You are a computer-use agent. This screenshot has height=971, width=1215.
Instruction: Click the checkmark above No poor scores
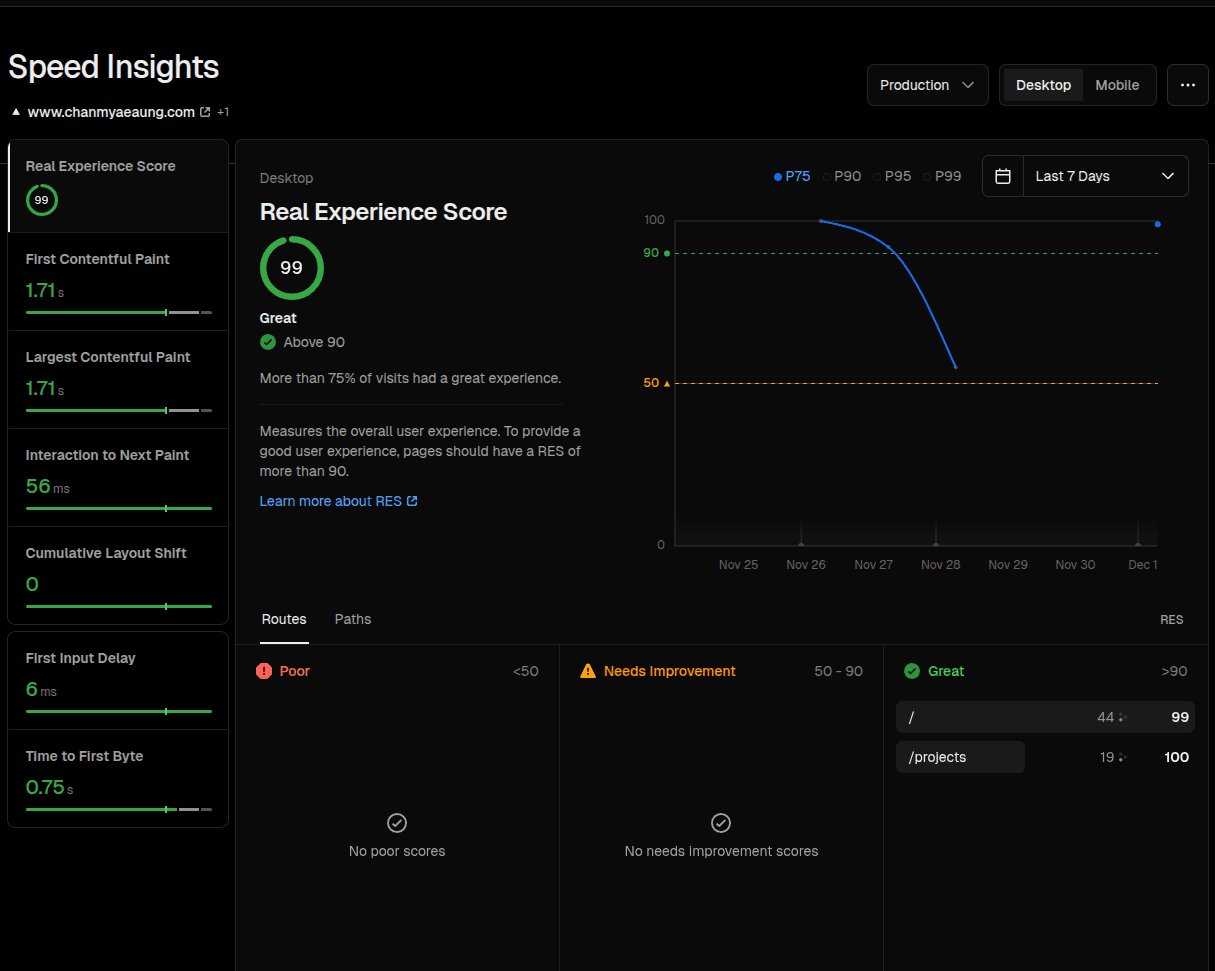(397, 823)
